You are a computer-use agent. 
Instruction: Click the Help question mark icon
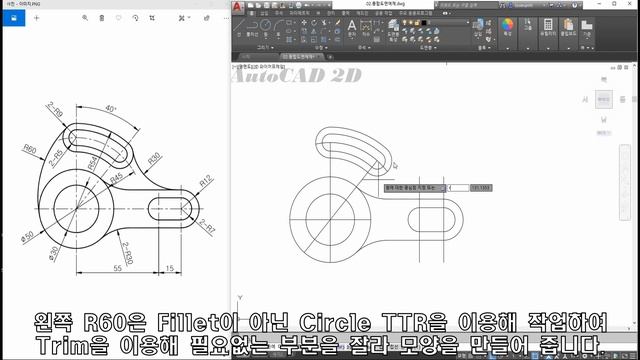575,5
